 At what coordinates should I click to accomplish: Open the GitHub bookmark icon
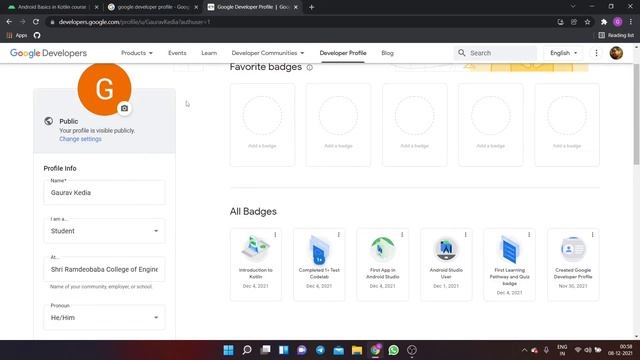pyautogui.click(x=37, y=36)
